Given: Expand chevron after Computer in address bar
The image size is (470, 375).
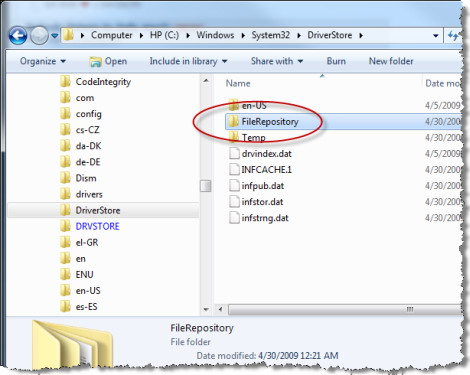Looking at the screenshot, I should (x=141, y=35).
